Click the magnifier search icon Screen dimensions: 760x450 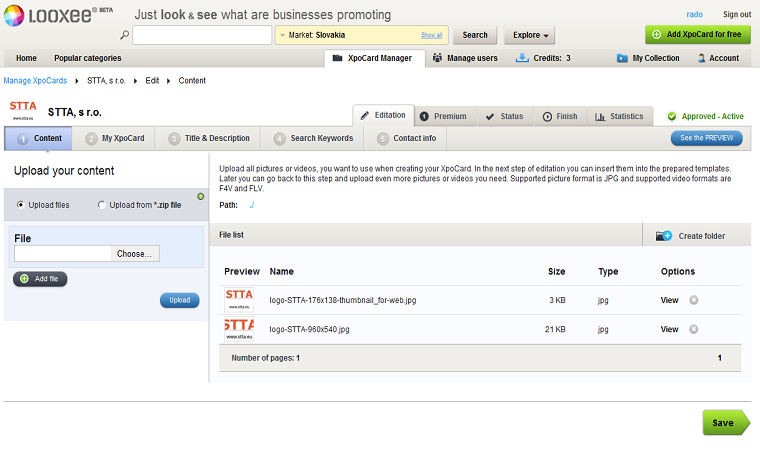pos(125,35)
